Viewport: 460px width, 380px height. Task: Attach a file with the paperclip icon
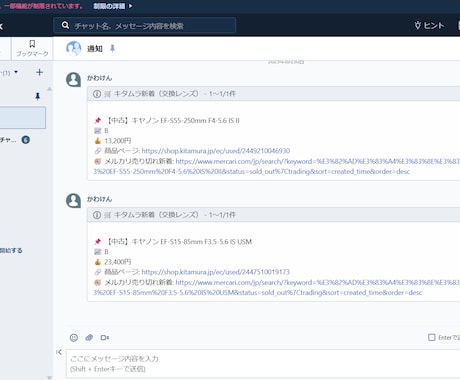point(89,338)
